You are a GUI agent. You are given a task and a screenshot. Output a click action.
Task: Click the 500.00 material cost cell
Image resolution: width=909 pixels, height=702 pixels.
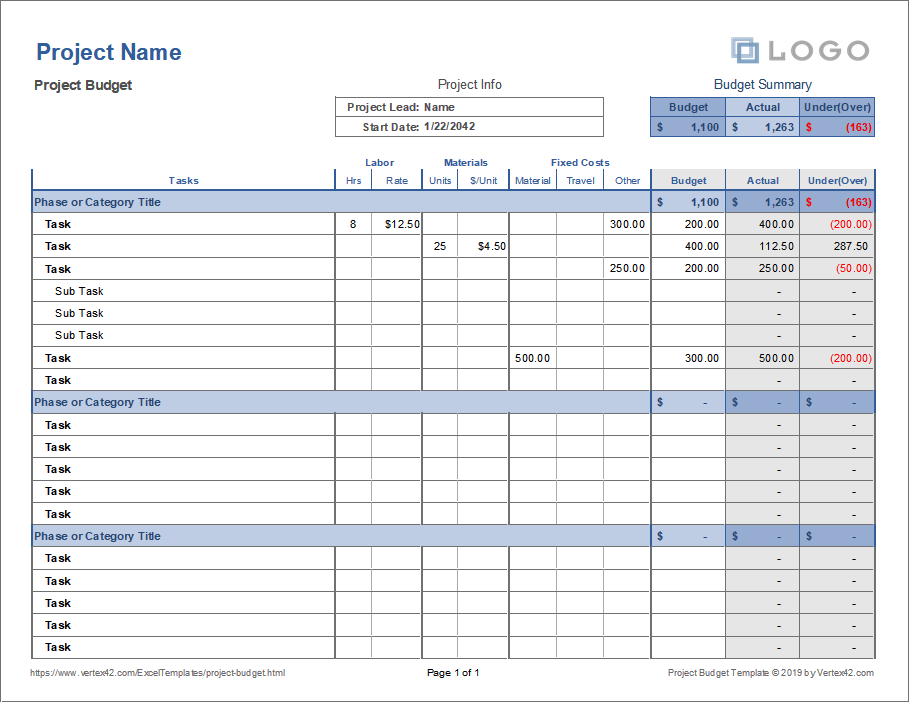pyautogui.click(x=532, y=358)
